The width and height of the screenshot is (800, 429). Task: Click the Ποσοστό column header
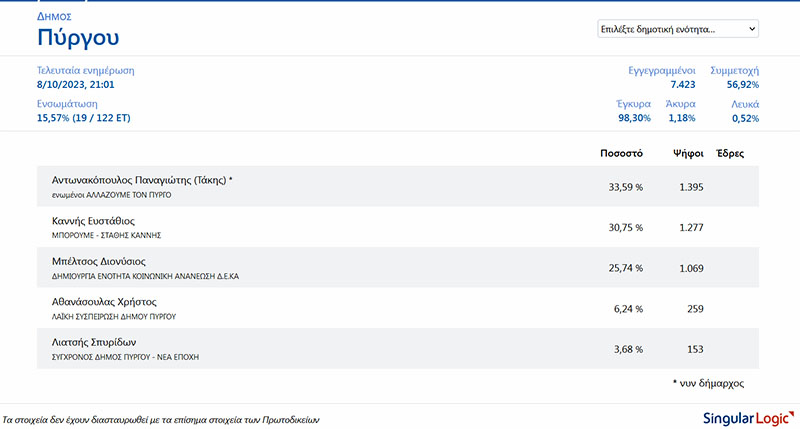click(621, 153)
